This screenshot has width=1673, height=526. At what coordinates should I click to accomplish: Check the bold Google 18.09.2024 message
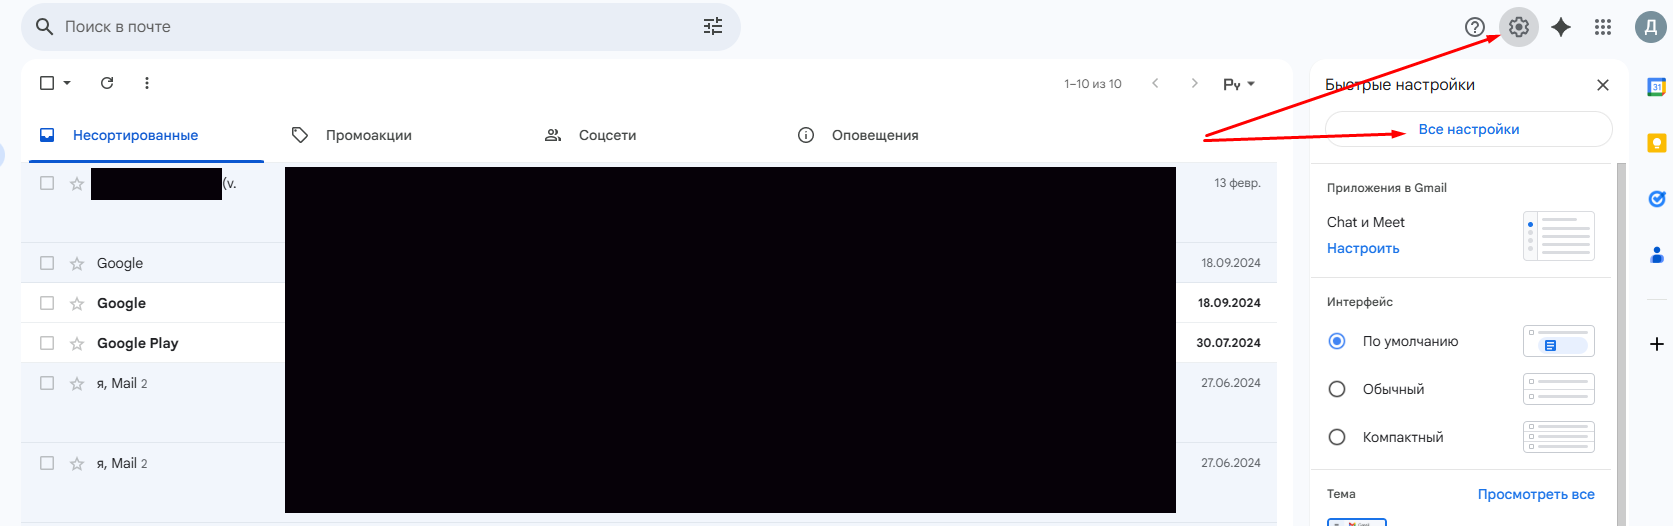coord(47,303)
